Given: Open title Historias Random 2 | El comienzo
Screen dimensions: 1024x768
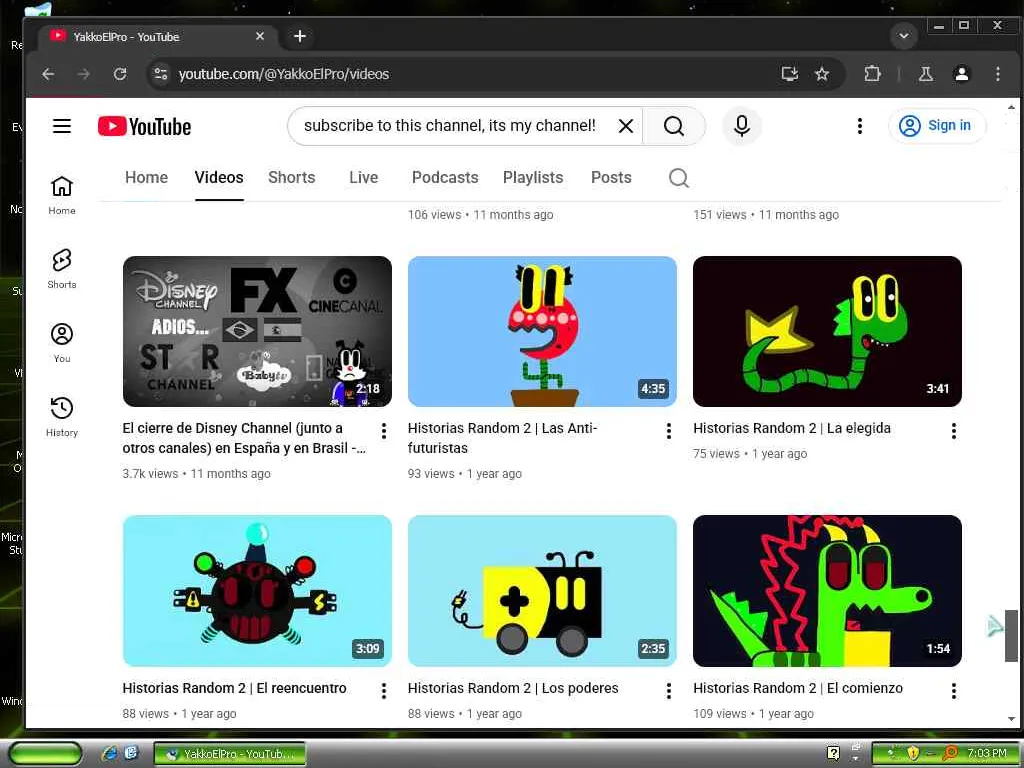Looking at the screenshot, I should (798, 688).
